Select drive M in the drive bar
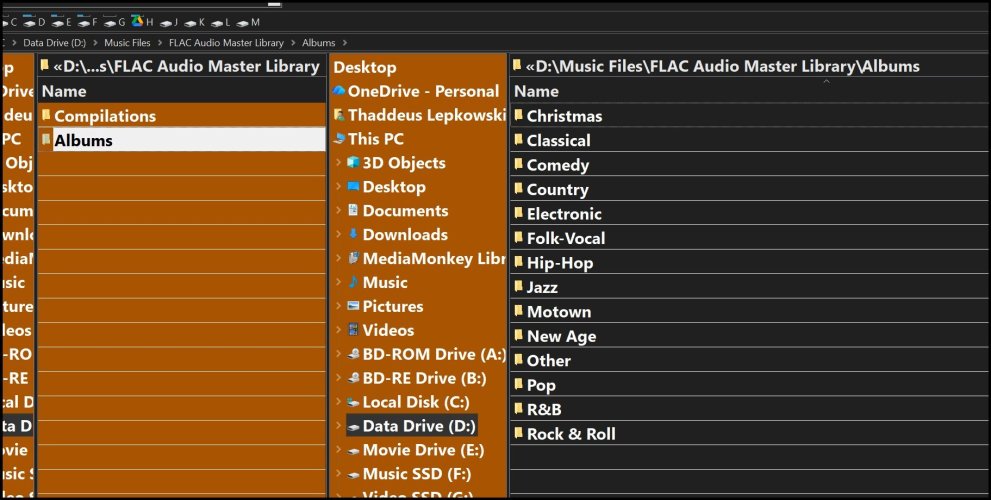Screen dimensions: 991x500 tap(248, 23)
